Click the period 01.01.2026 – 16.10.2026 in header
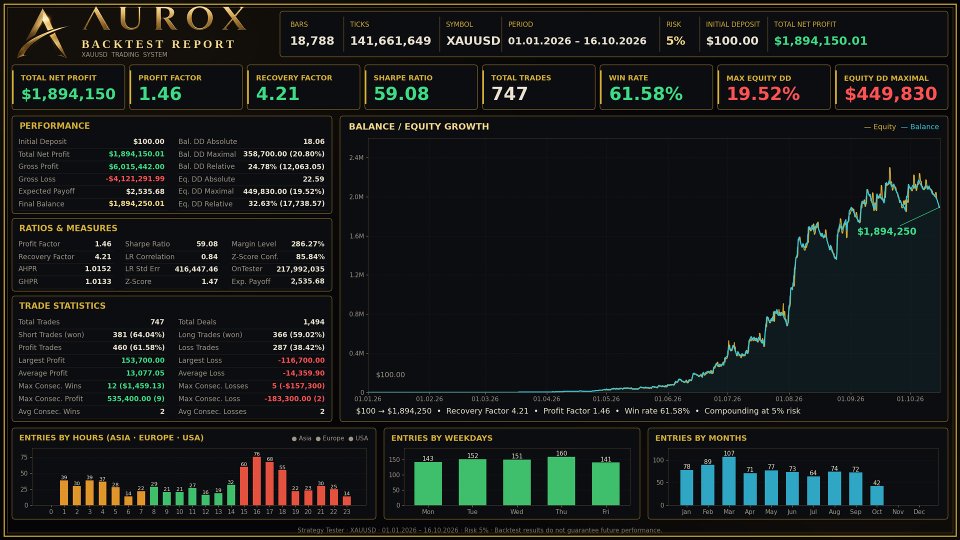The height and width of the screenshot is (540, 960). [x=577, y=41]
